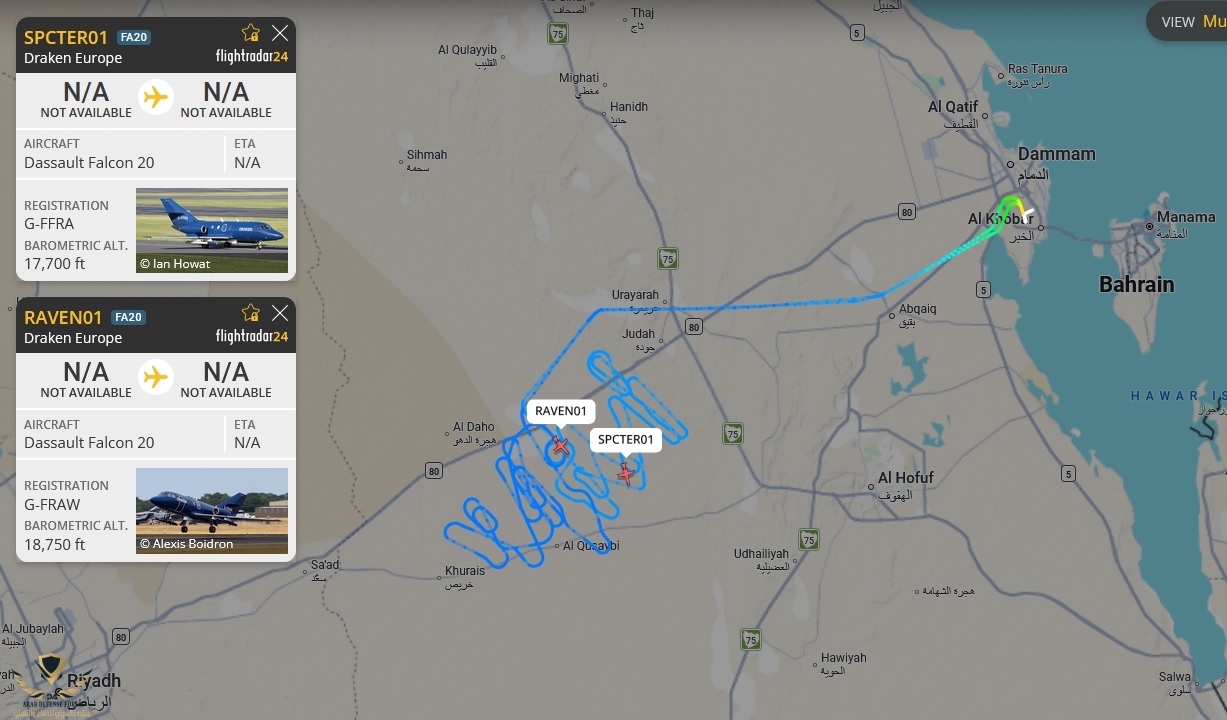
Task: Click the yellow airplane icon in SPCTER01 panel
Action: click(x=156, y=97)
